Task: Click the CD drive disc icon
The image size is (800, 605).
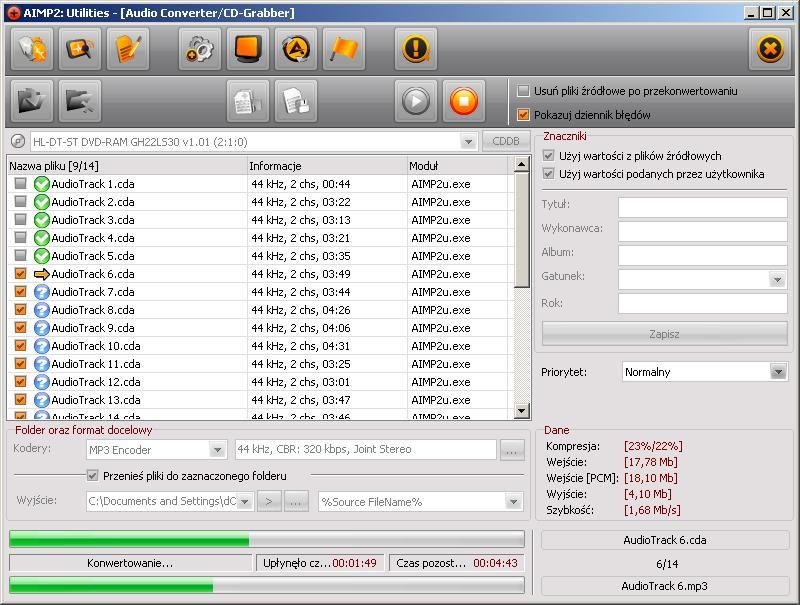Action: (18, 141)
